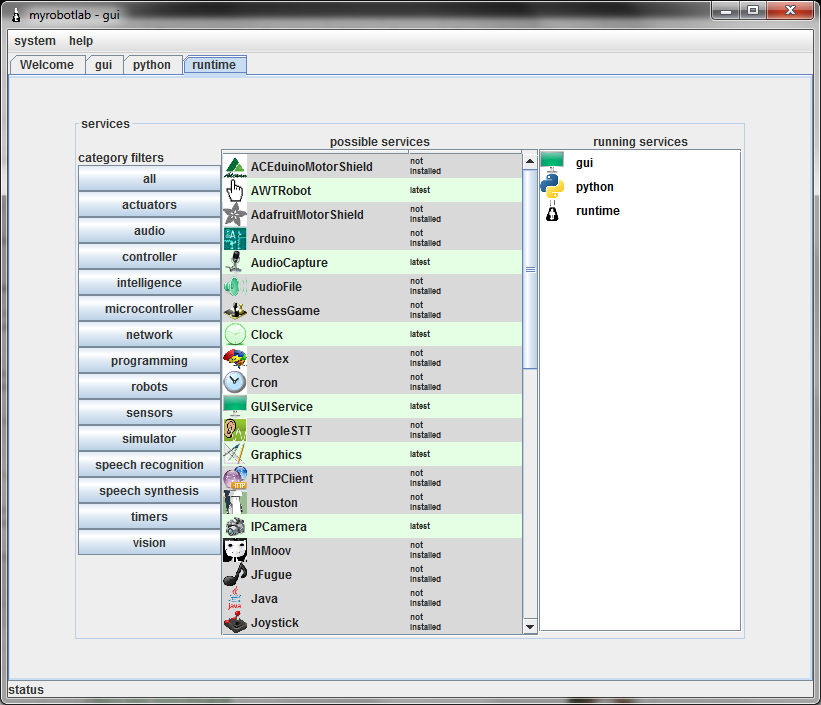Select the runtime tab

pos(214,65)
